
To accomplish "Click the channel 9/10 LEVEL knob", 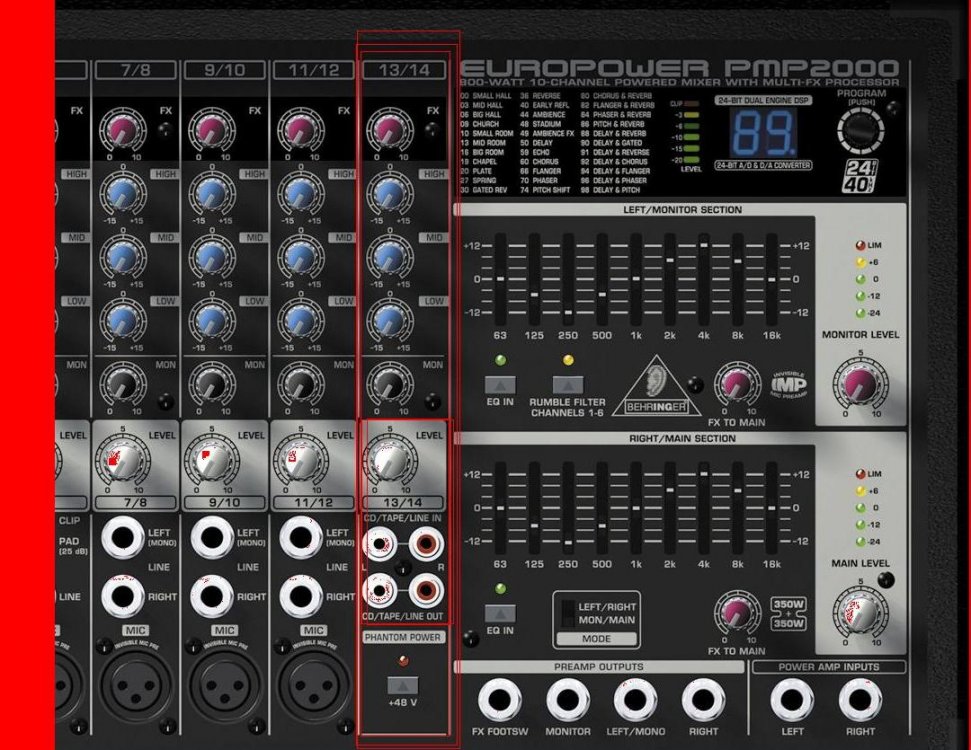I will pos(212,461).
